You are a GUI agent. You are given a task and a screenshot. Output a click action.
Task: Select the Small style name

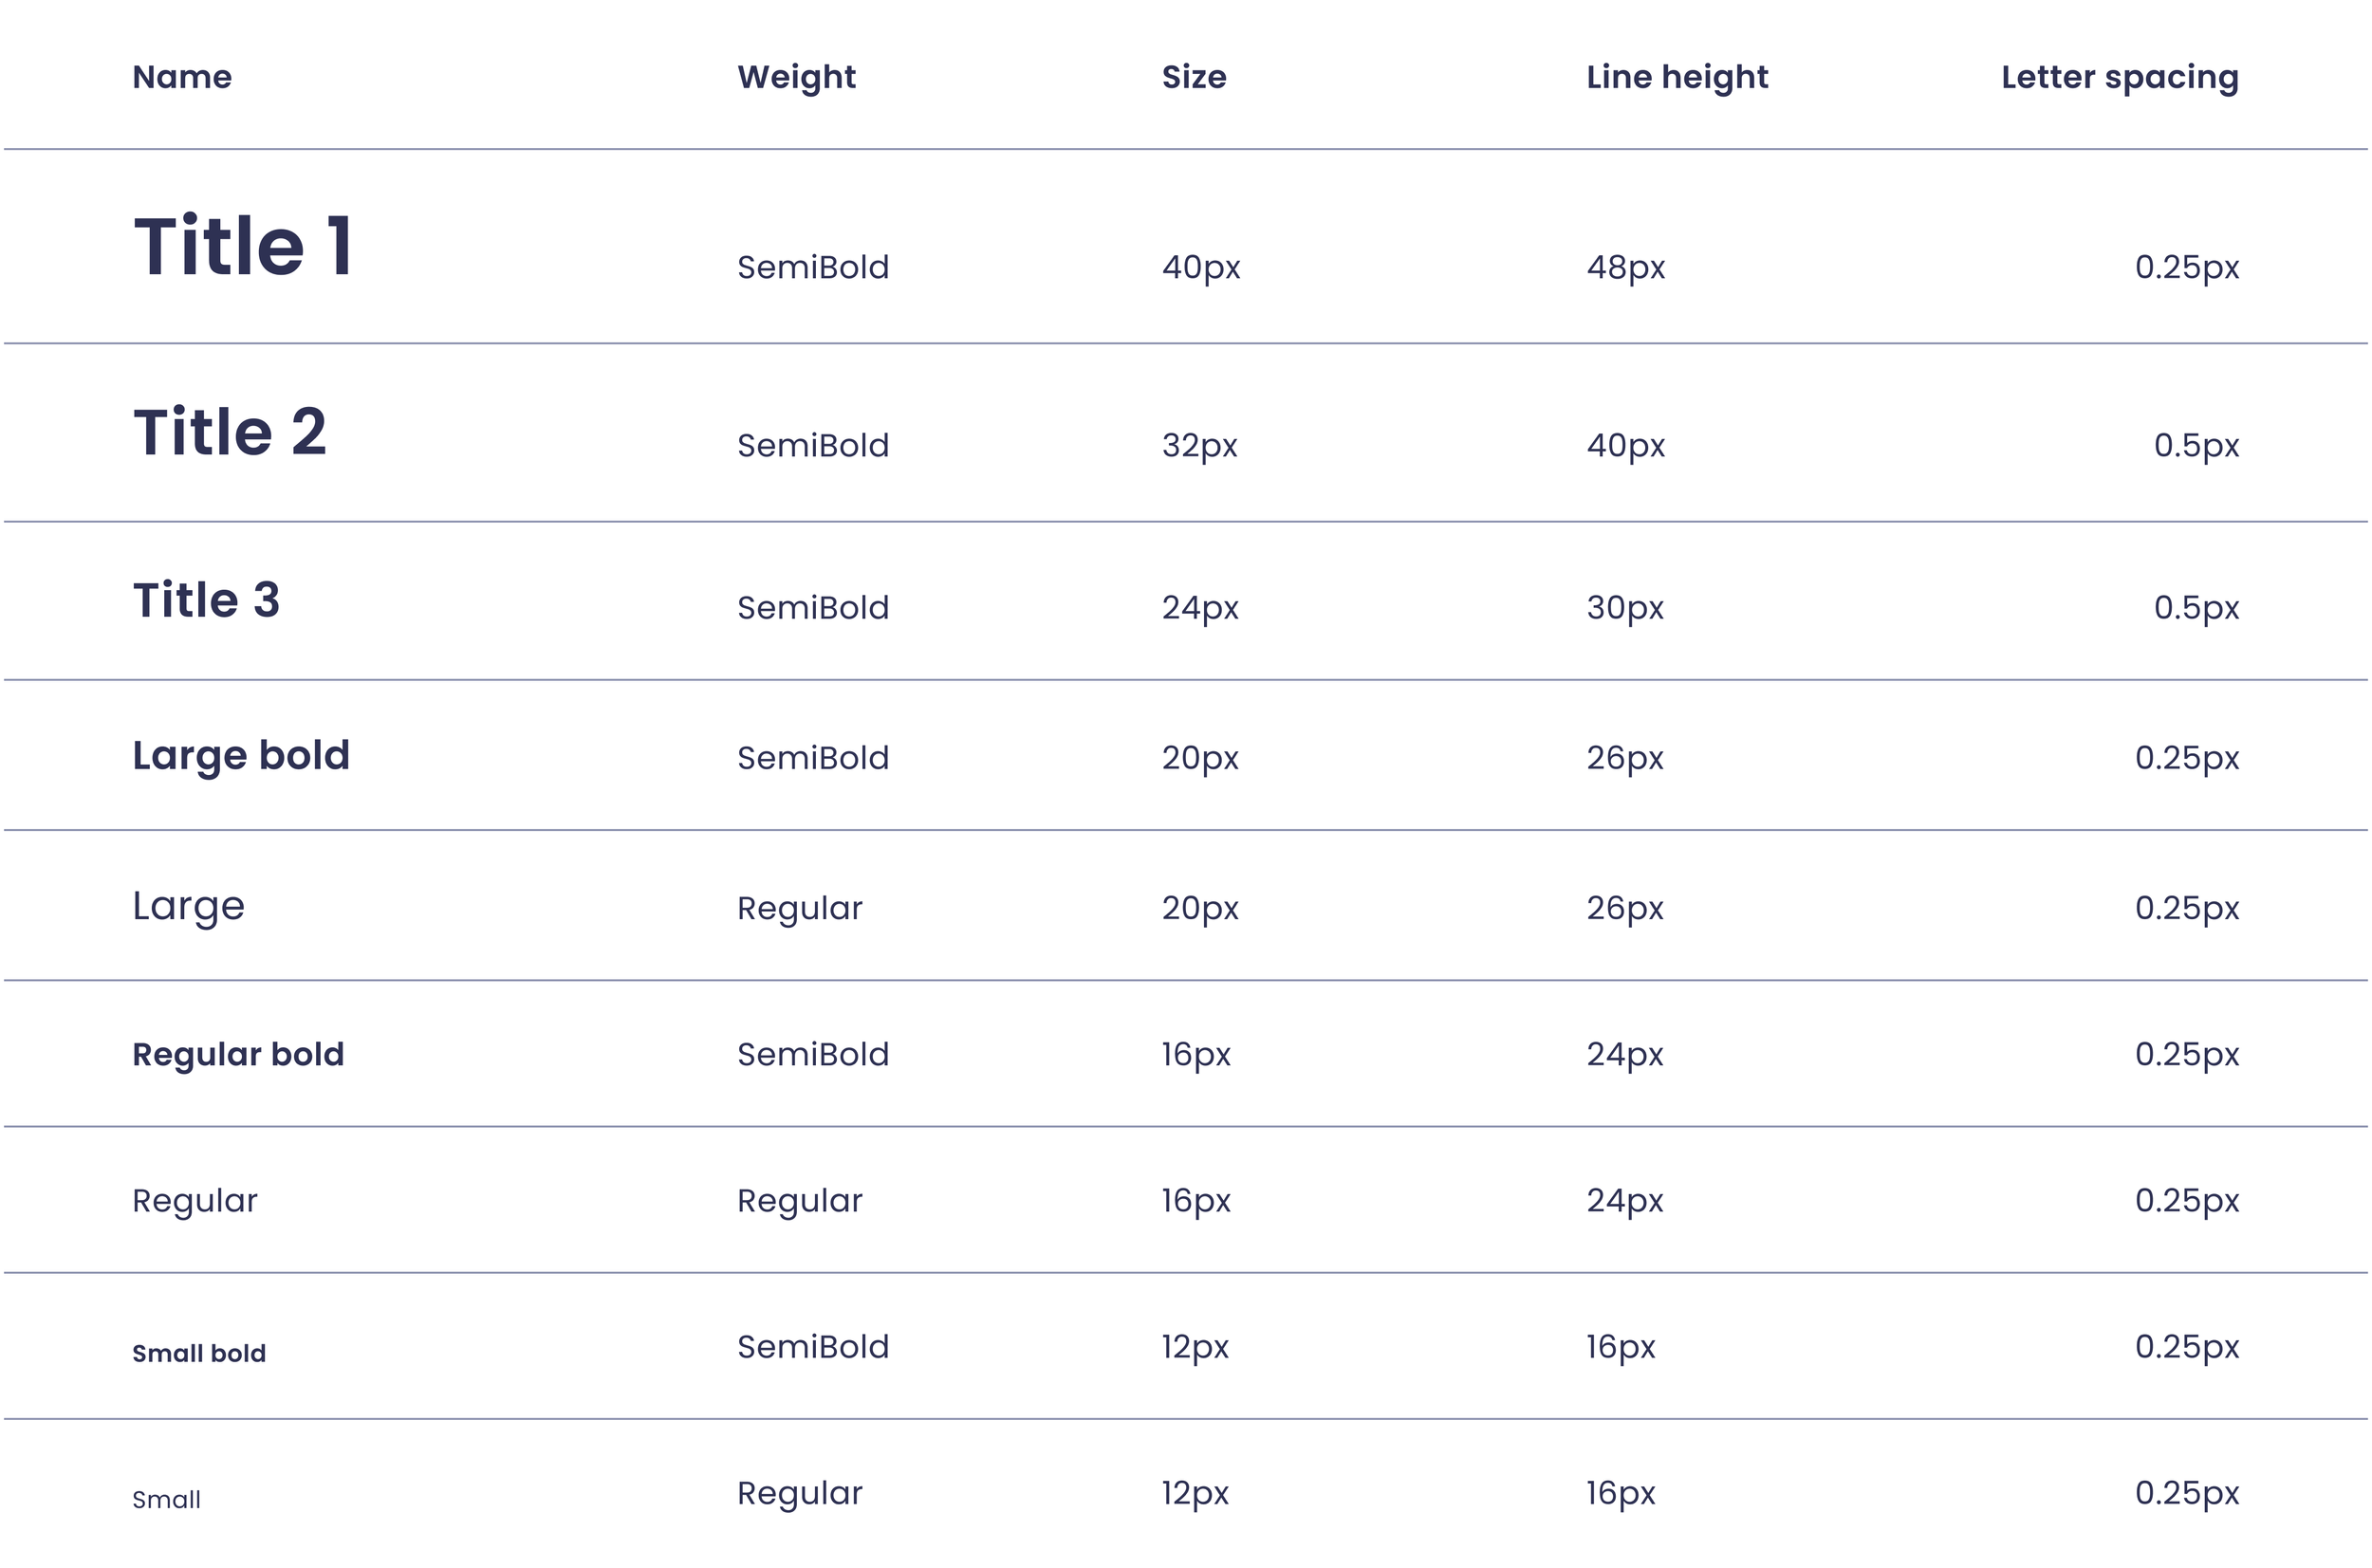coord(166,1500)
